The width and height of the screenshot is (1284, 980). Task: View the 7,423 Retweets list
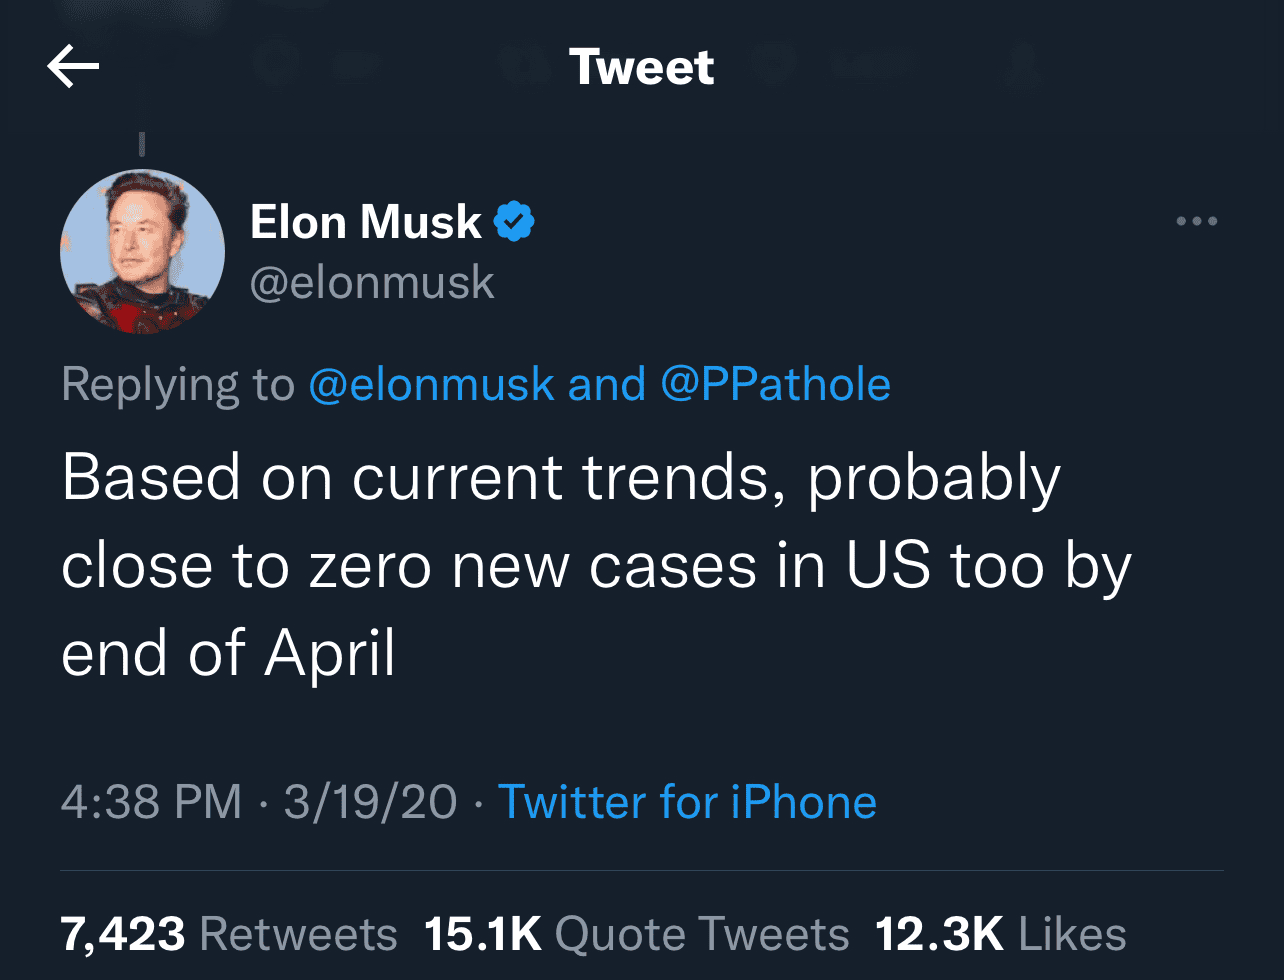[x=229, y=932]
